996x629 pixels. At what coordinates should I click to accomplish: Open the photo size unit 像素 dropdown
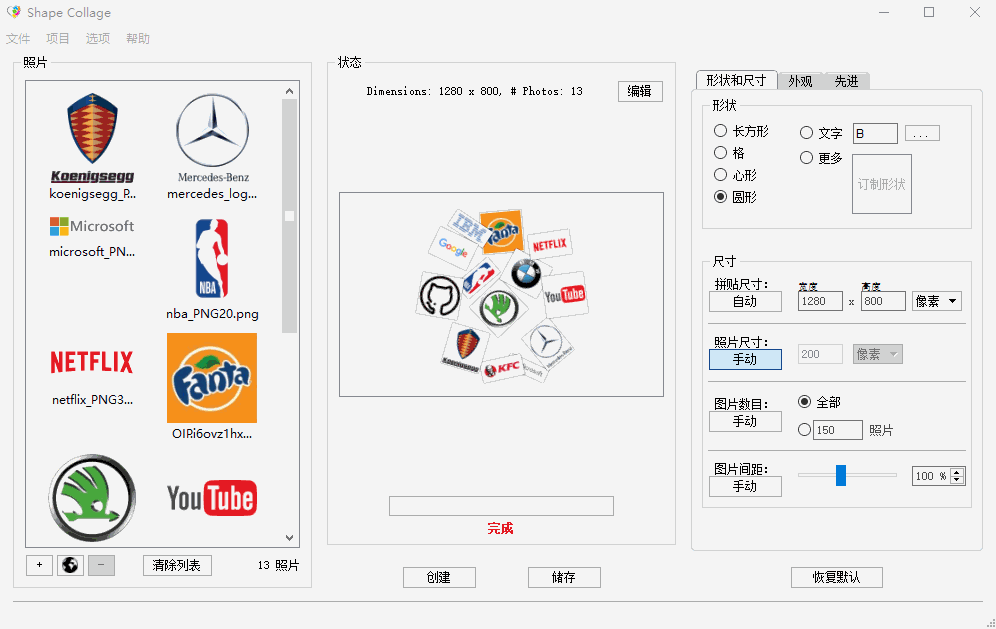(x=877, y=354)
